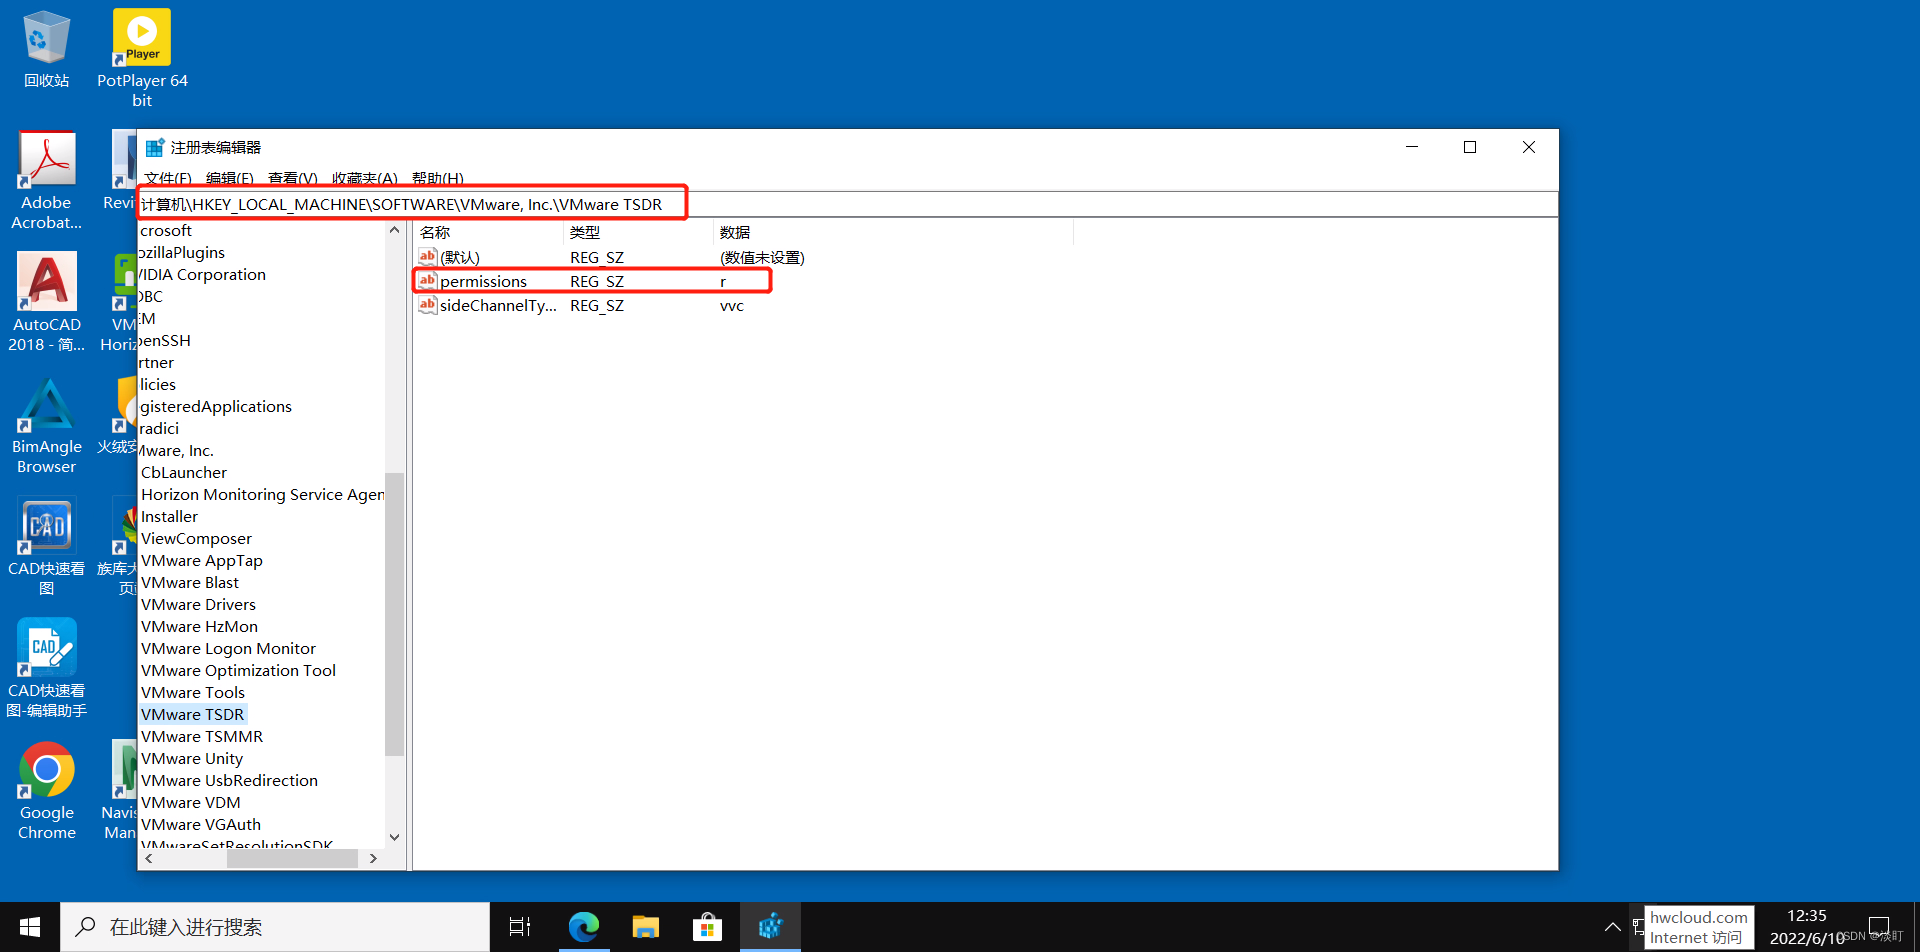Select the VMware TSDR key

(192, 714)
